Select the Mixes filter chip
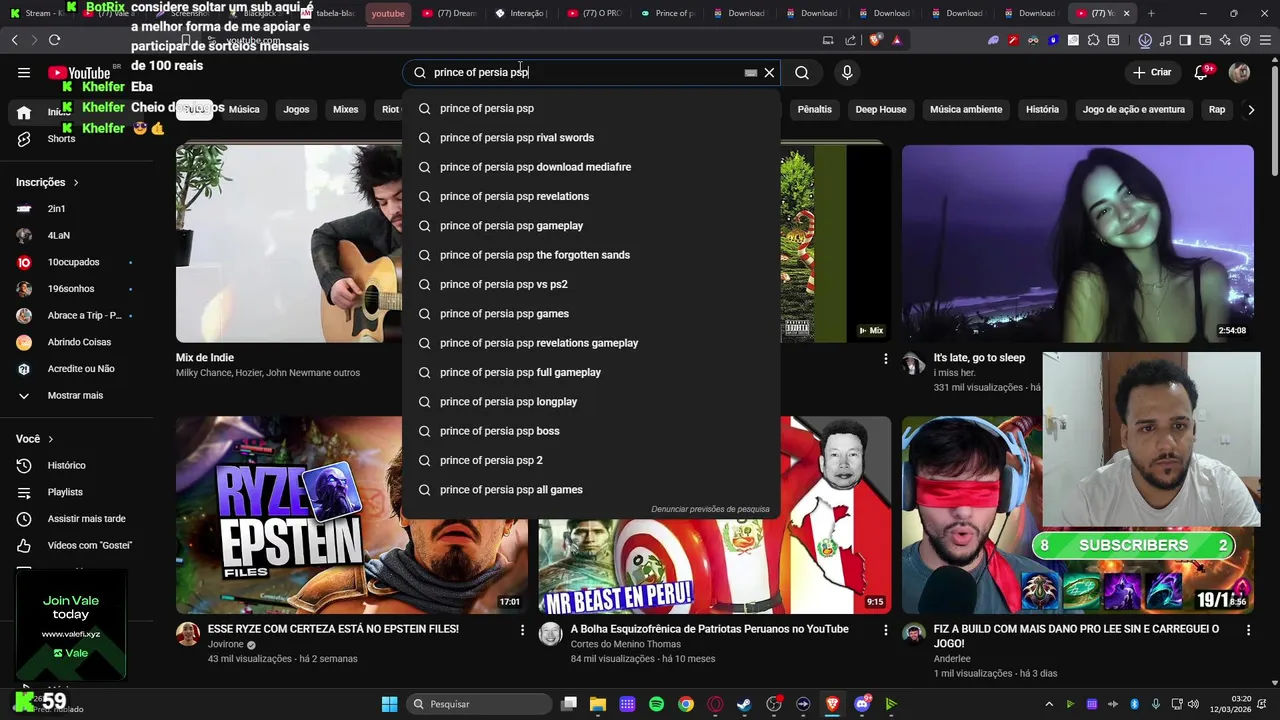Viewport: 1280px width, 720px height. point(345,109)
